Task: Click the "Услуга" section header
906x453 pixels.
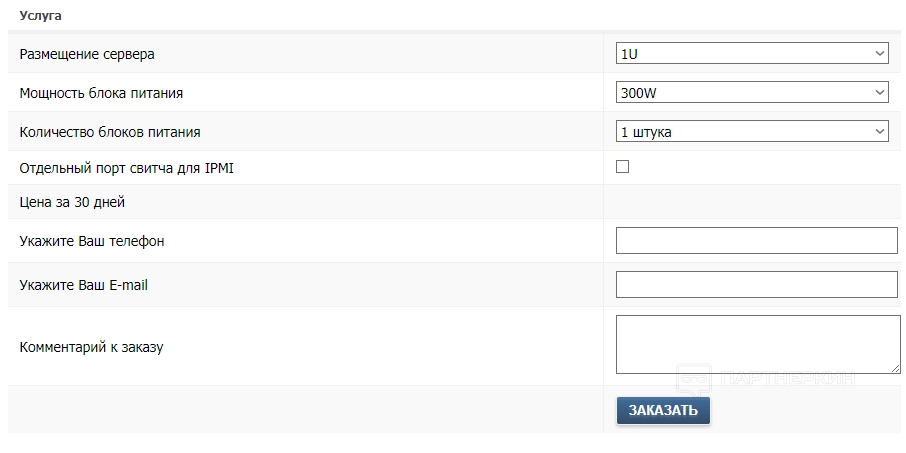Action: (40, 16)
